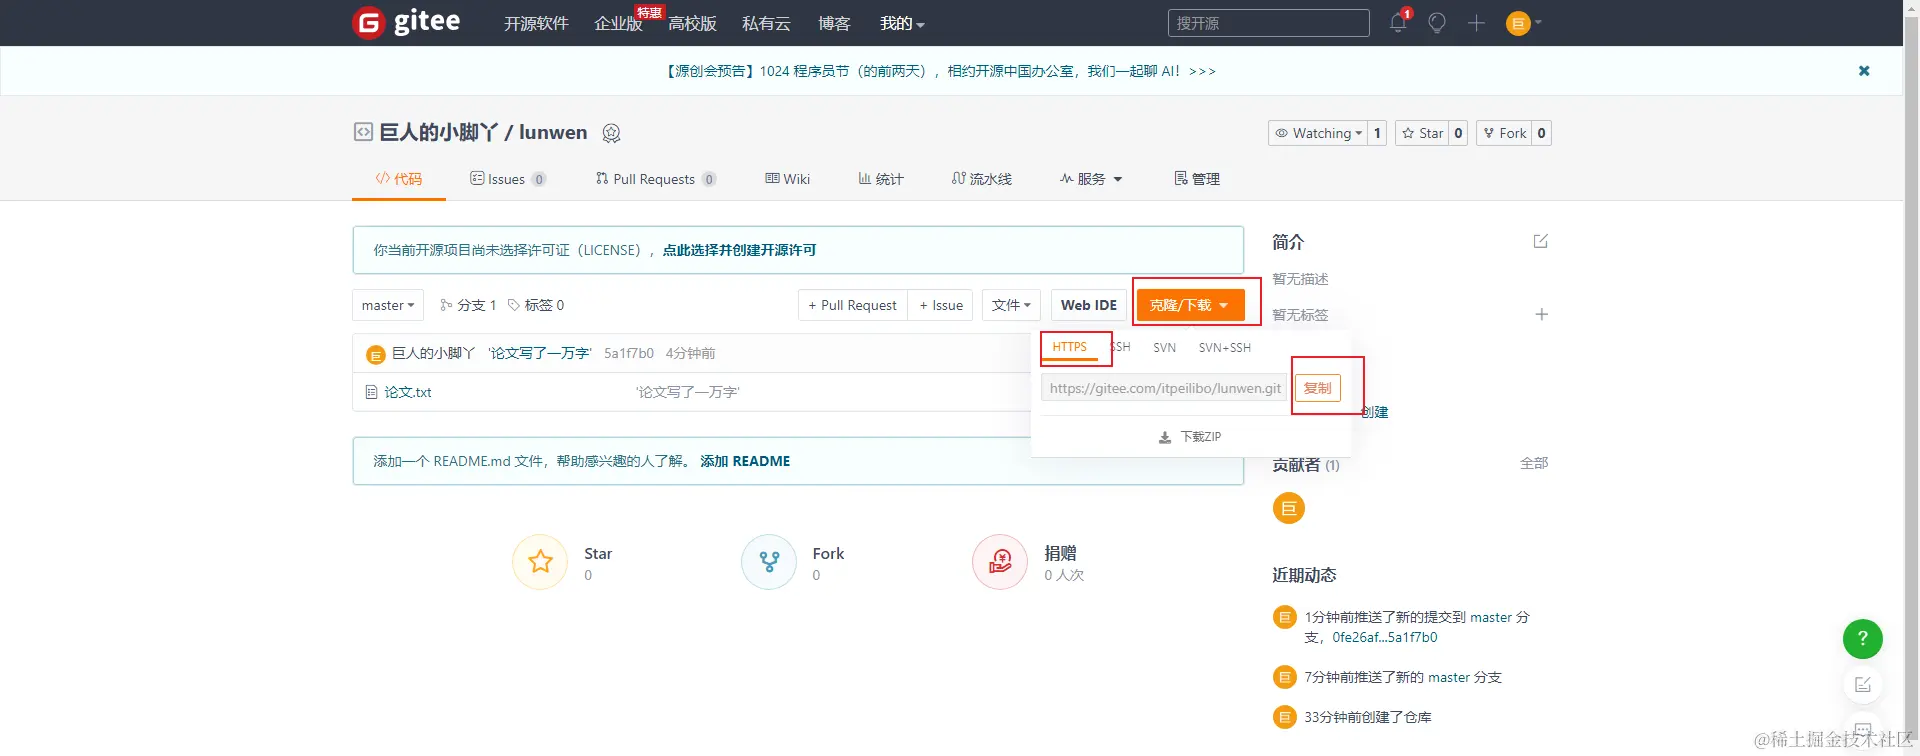Click the 下载ZIP download option

point(1190,437)
